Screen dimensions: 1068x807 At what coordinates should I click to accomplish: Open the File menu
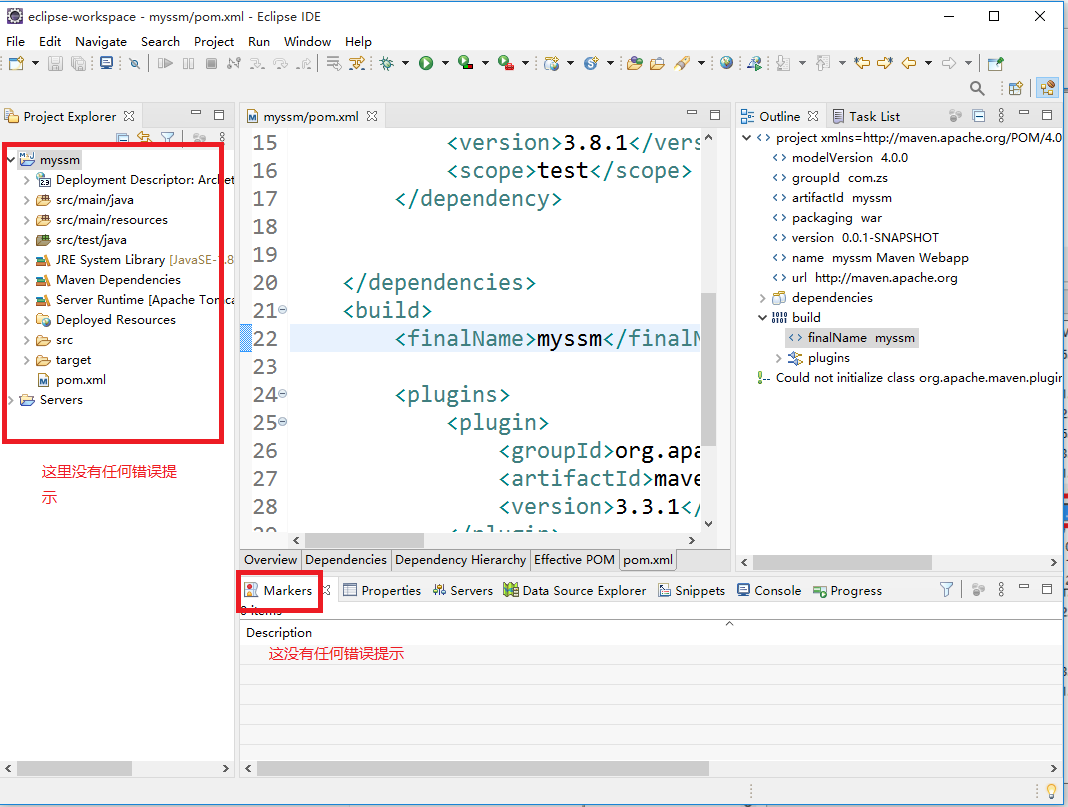click(x=15, y=42)
